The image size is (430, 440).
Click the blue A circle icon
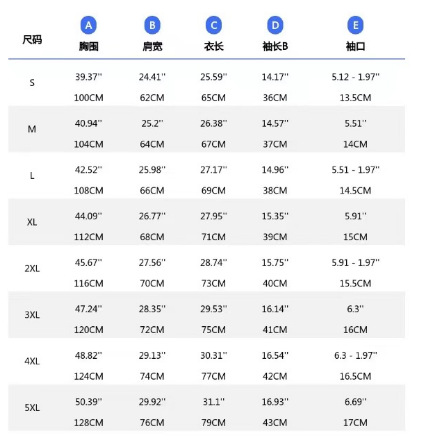pyautogui.click(x=88, y=25)
